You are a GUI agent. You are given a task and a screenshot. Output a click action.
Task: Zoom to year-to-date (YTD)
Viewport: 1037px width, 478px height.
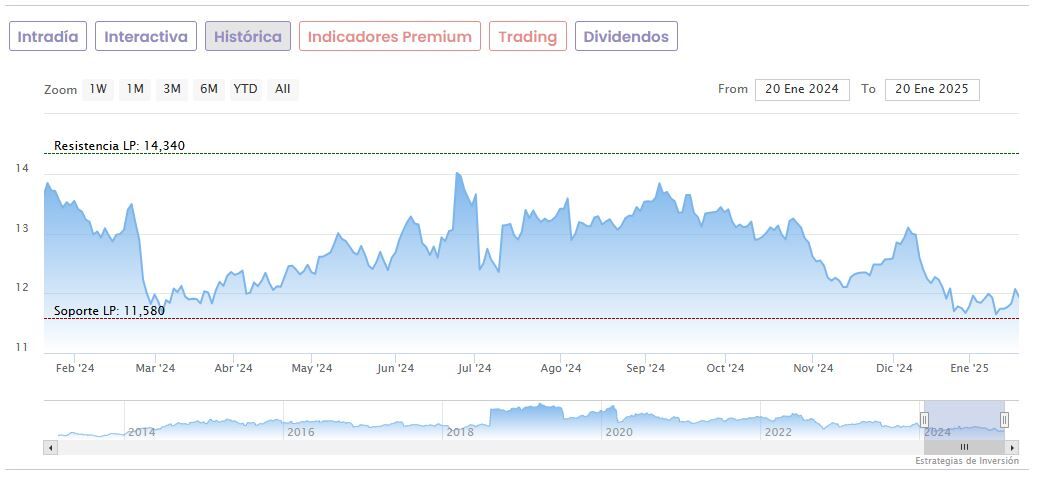coord(245,89)
